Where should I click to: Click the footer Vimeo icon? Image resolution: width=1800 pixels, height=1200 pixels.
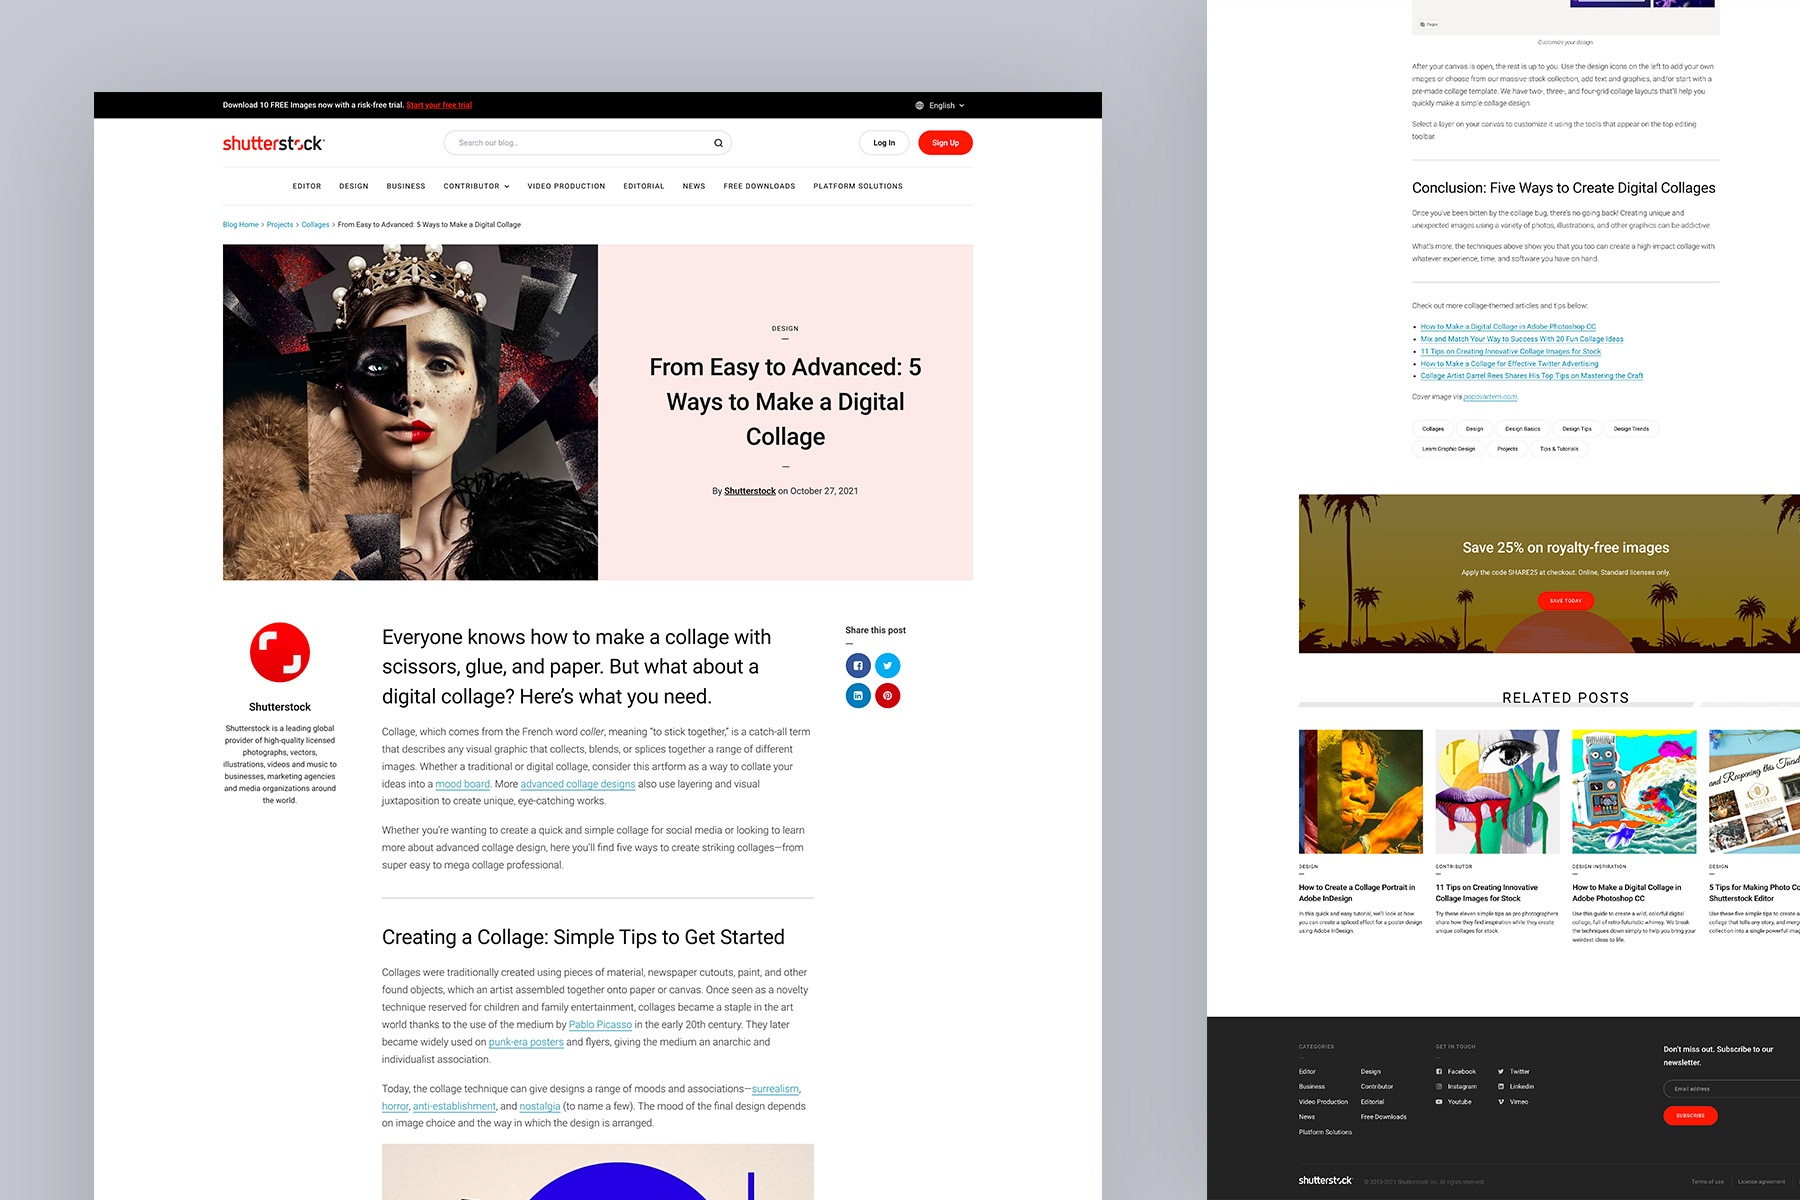(x=1501, y=1102)
